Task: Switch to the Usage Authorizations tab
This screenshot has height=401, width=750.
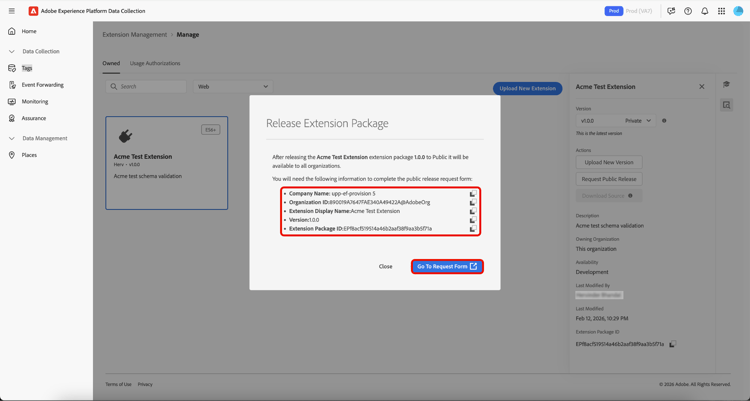Action: coord(155,63)
